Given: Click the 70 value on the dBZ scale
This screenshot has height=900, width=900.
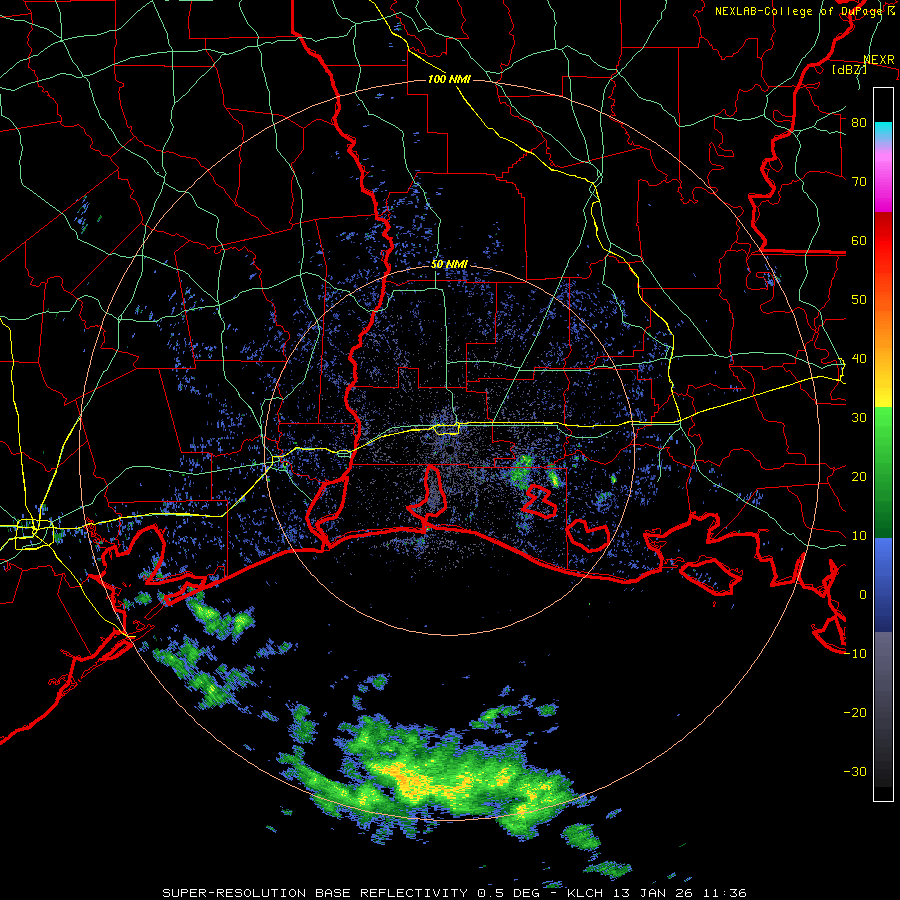Looking at the screenshot, I should (859, 182).
